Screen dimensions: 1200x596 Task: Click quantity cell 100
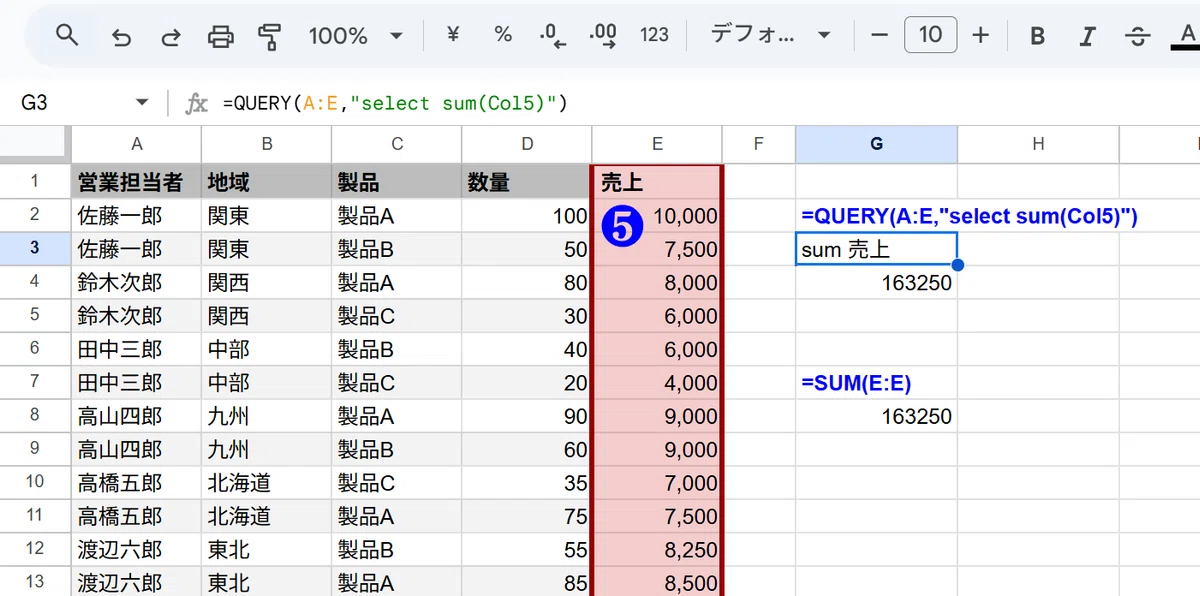[x=527, y=216]
